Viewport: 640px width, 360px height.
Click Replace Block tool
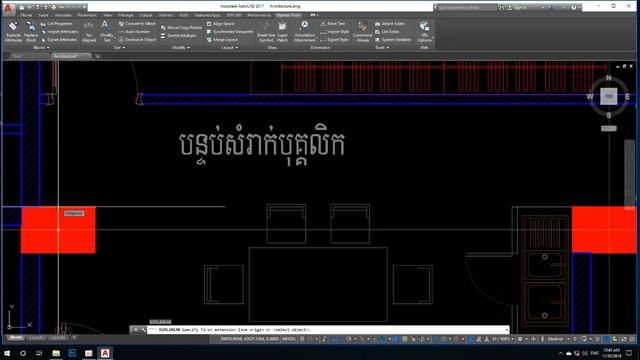coord(31,32)
